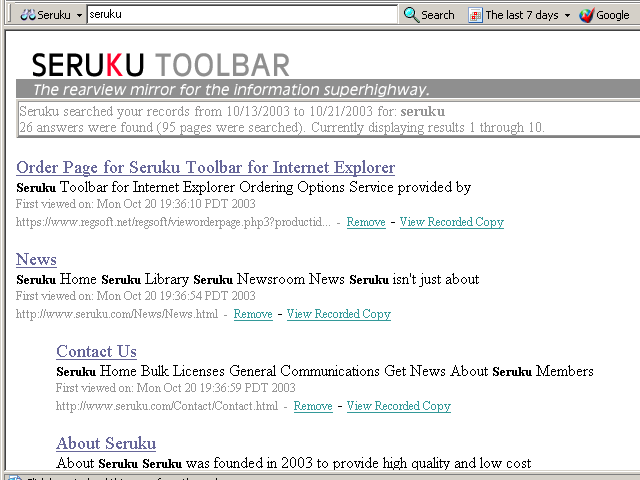This screenshot has height=480, width=640.
Task: View Recorded Copy of the order page
Action: [451, 222]
